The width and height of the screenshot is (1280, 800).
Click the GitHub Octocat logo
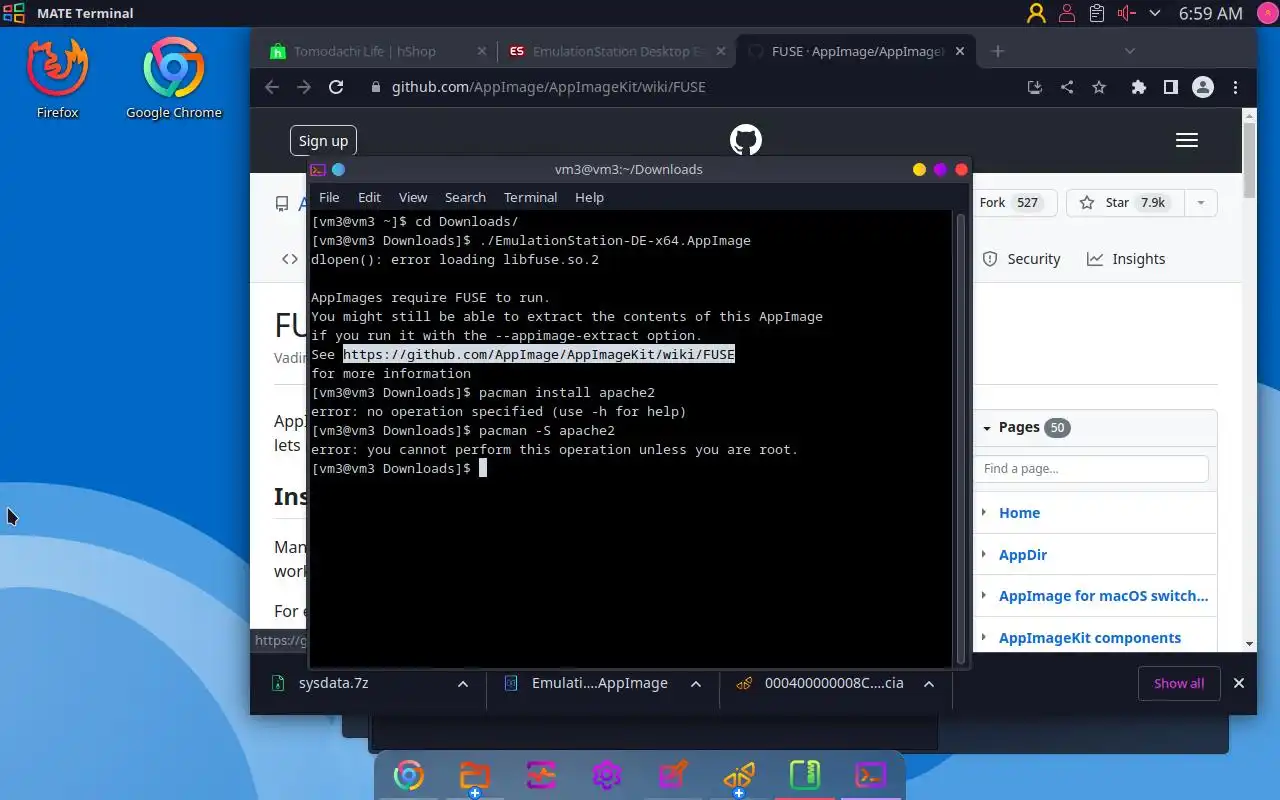(746, 140)
